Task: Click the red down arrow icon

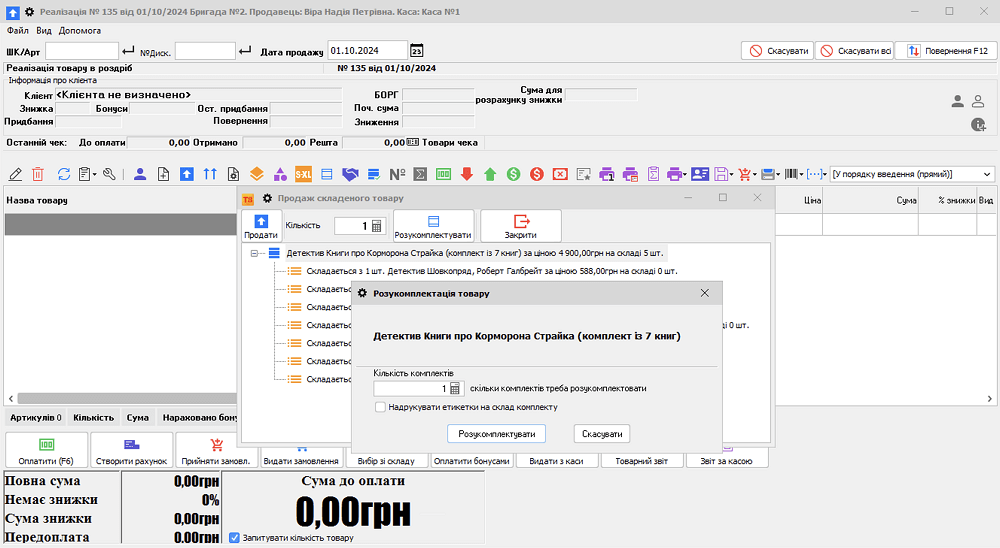Action: pos(467,174)
